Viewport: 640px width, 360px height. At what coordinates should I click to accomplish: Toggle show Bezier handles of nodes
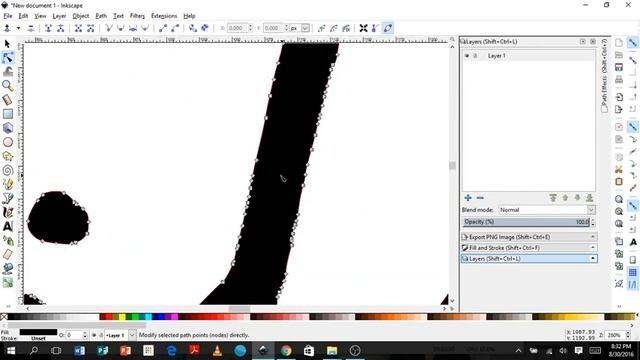coord(376,28)
